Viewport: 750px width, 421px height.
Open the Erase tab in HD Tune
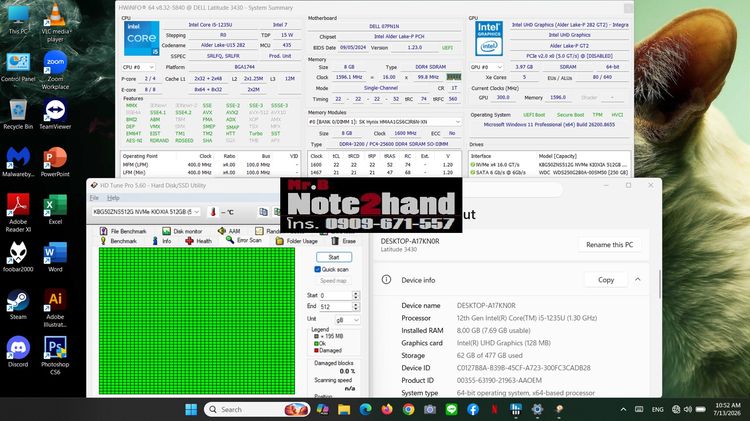pyautogui.click(x=343, y=241)
